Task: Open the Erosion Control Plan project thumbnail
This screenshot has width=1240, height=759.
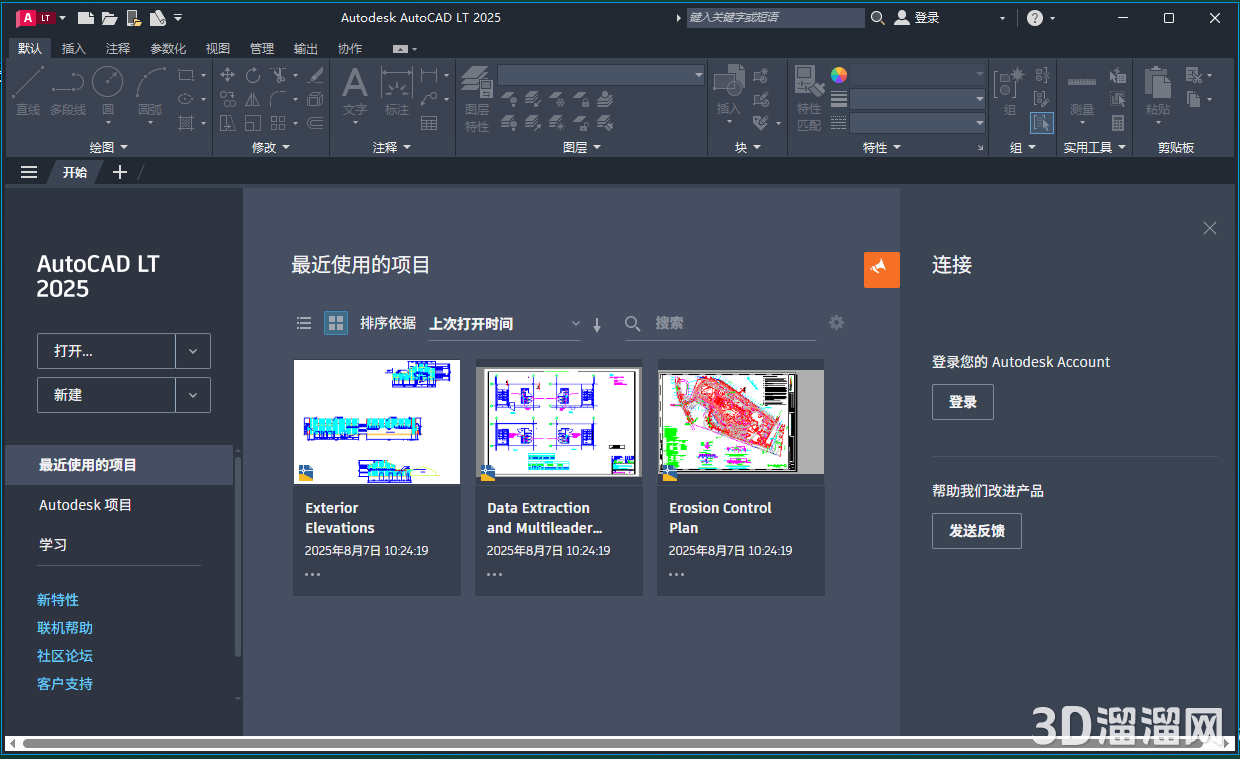Action: click(740, 421)
